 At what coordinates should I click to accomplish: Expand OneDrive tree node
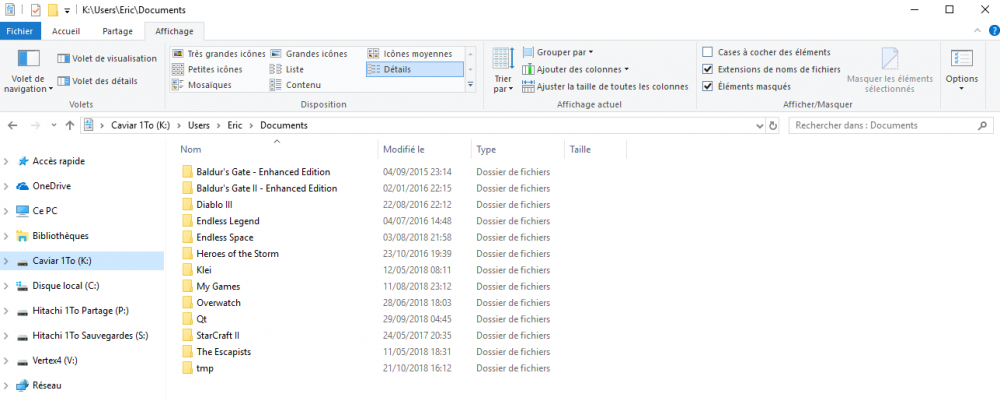pos(6,186)
